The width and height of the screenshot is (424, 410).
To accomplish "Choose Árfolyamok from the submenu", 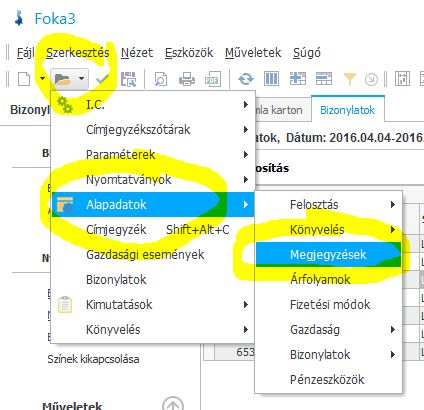I will coord(328,280).
